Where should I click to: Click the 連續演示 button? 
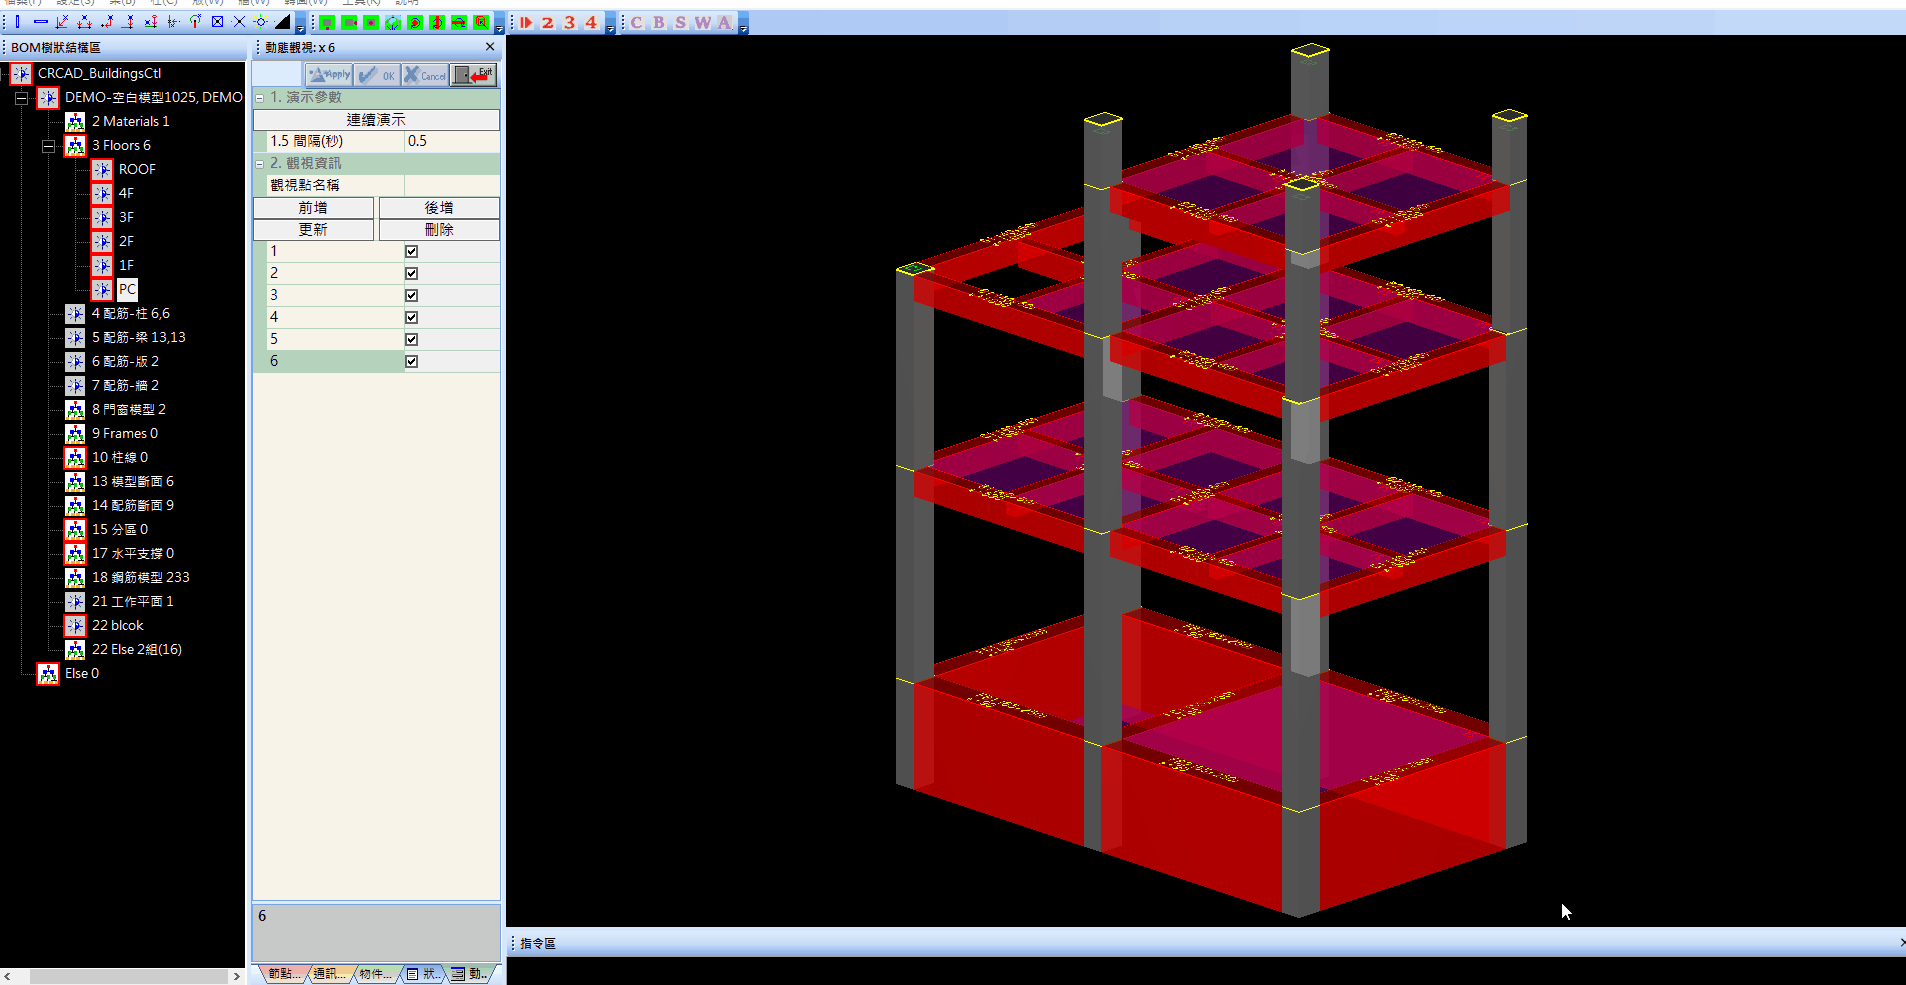tap(376, 120)
